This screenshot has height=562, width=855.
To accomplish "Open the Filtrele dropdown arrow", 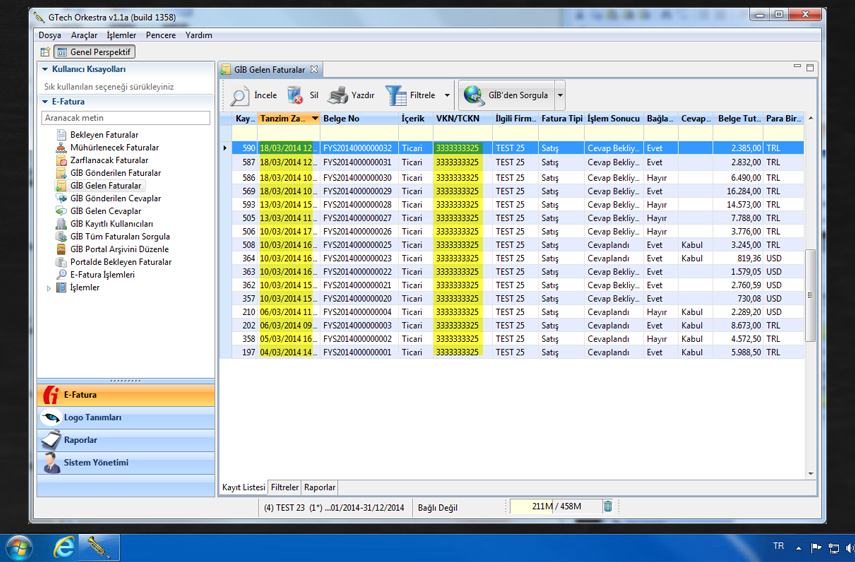I will (x=447, y=95).
